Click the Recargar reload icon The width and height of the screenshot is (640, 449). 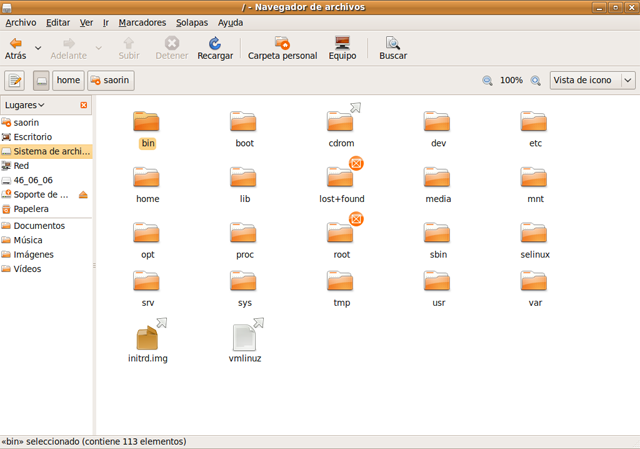pyautogui.click(x=214, y=44)
